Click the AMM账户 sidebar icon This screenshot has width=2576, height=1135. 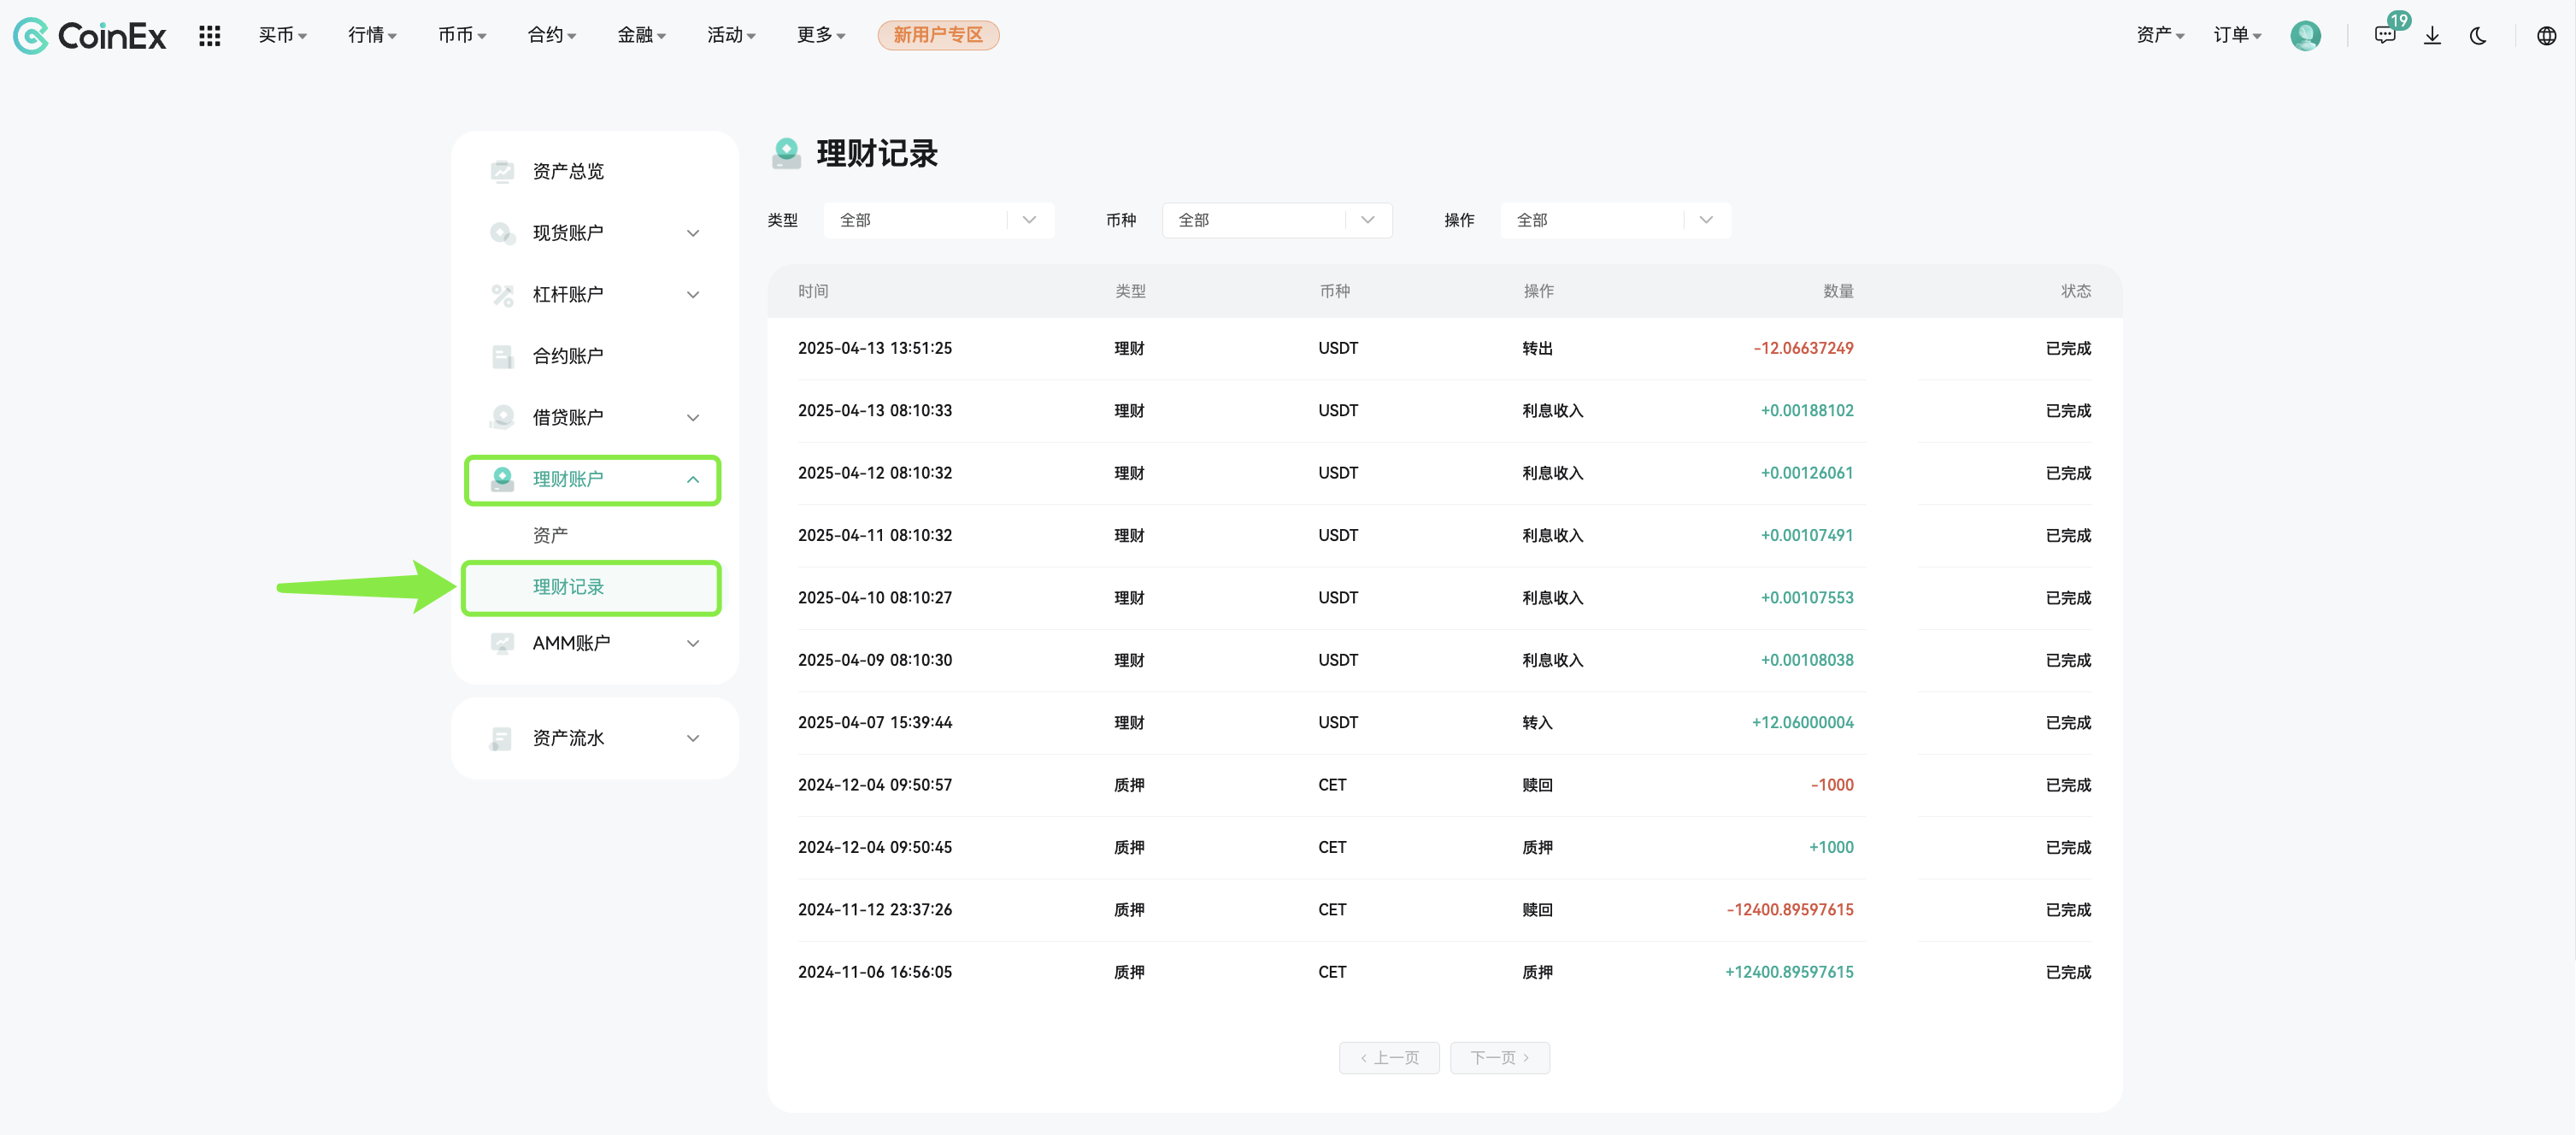point(502,643)
